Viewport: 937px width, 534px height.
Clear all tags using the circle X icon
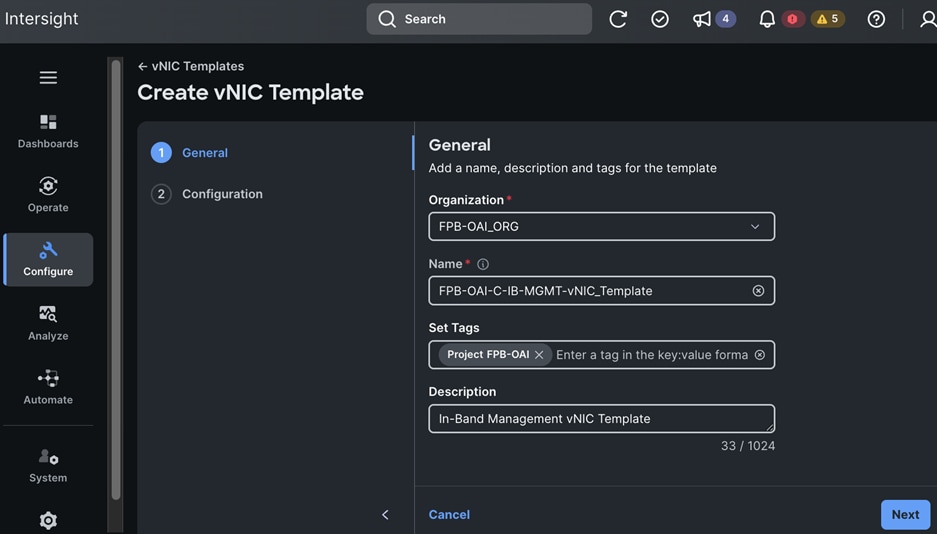coord(760,355)
